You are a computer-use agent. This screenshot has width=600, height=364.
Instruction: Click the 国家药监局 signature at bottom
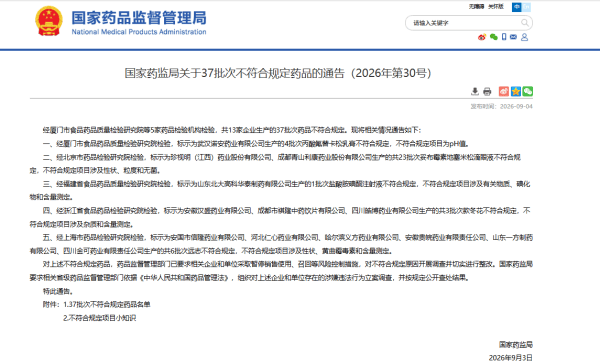click(x=516, y=345)
